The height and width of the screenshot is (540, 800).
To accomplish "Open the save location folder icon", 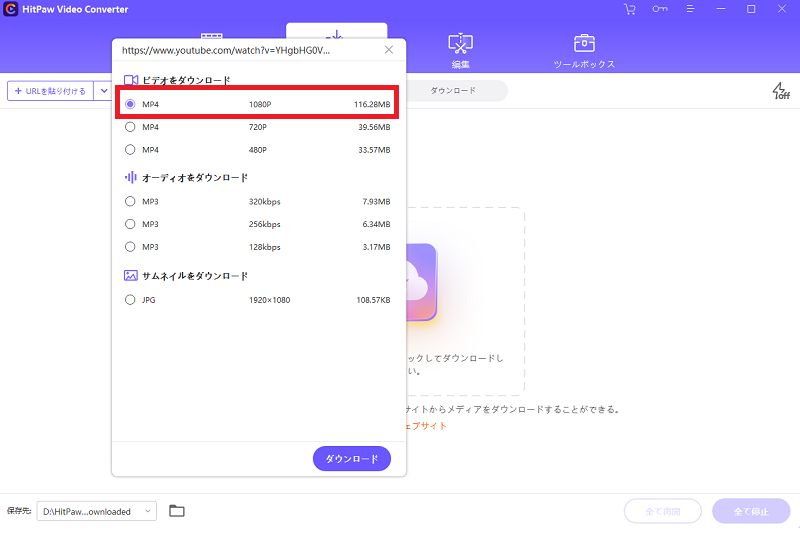I will [x=177, y=511].
